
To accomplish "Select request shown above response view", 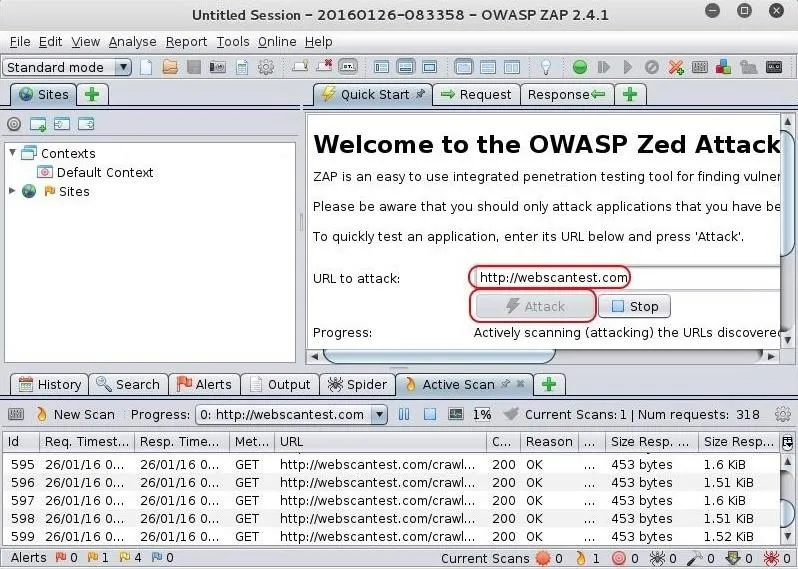I will click(488, 67).
